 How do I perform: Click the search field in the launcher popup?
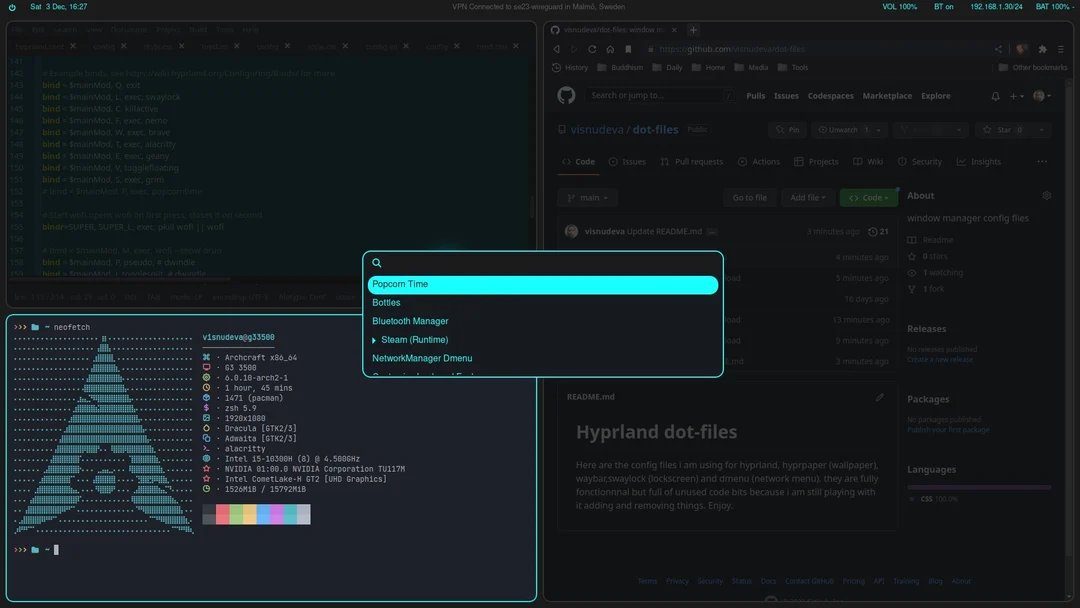[543, 262]
